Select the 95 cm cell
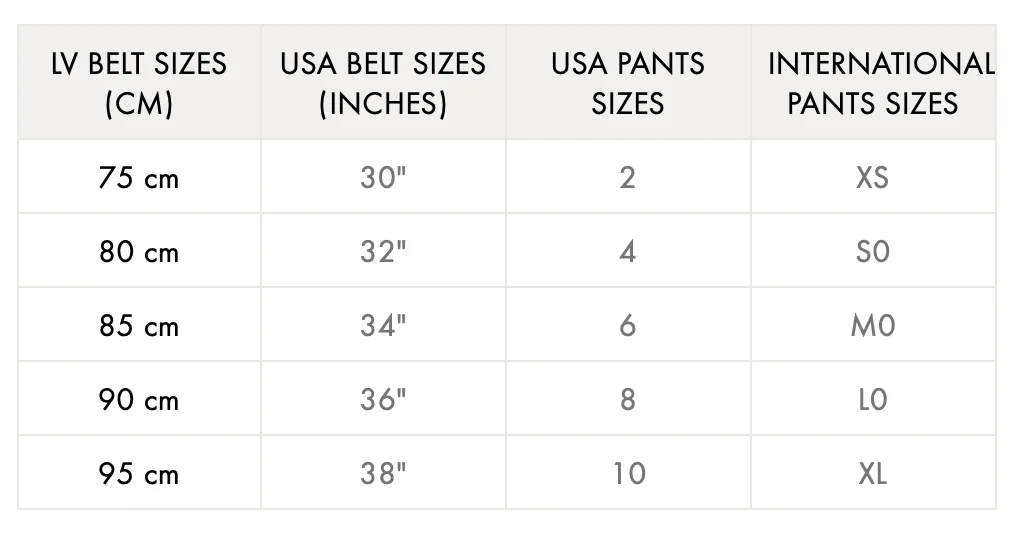 coord(139,472)
